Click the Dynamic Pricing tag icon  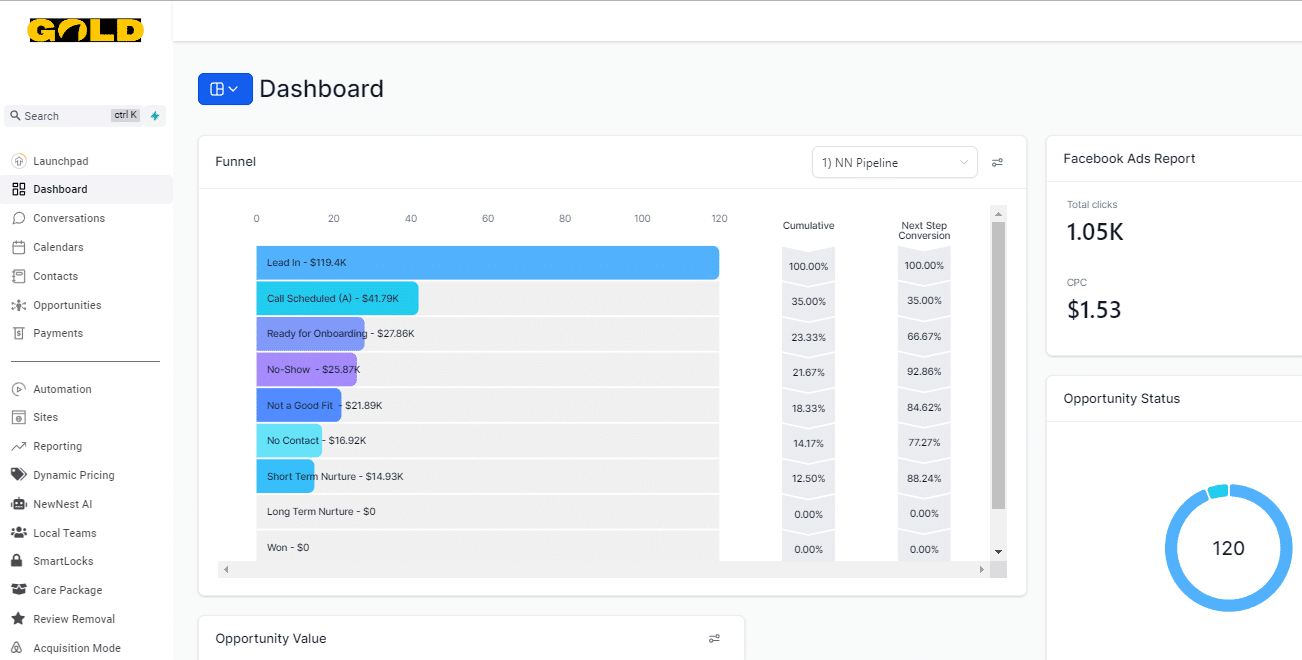tap(19, 475)
